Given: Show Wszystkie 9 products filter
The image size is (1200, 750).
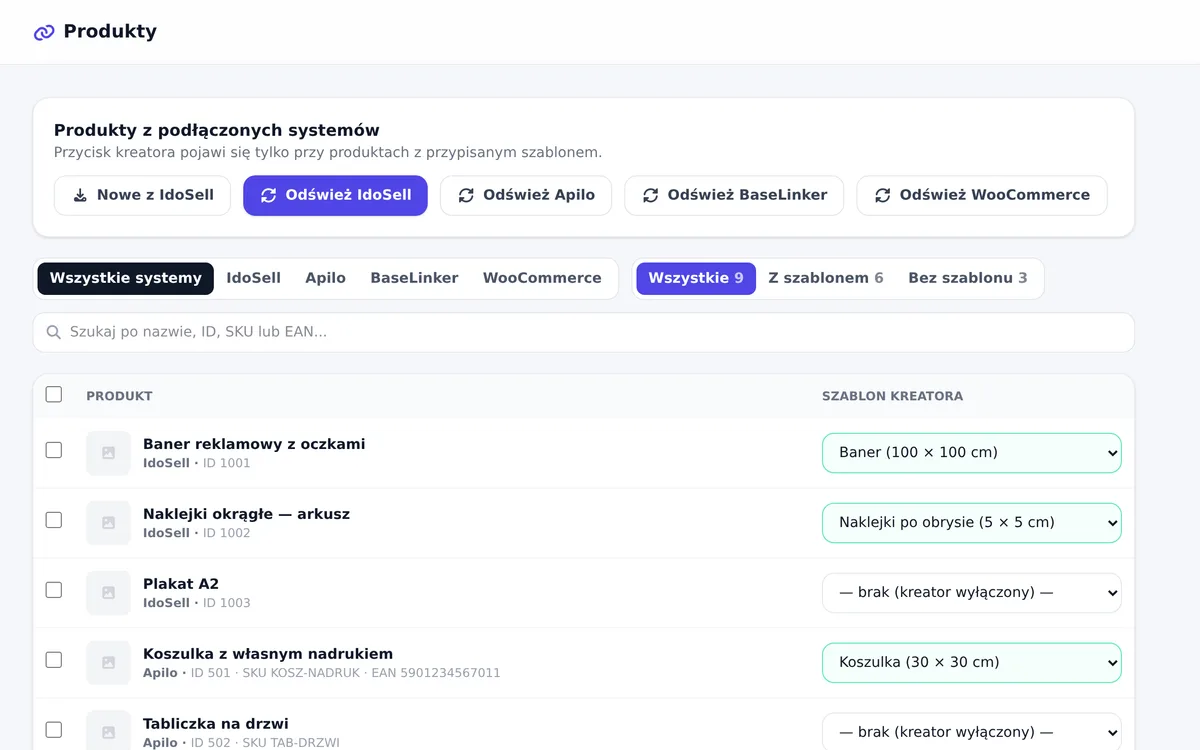Looking at the screenshot, I should [696, 279].
